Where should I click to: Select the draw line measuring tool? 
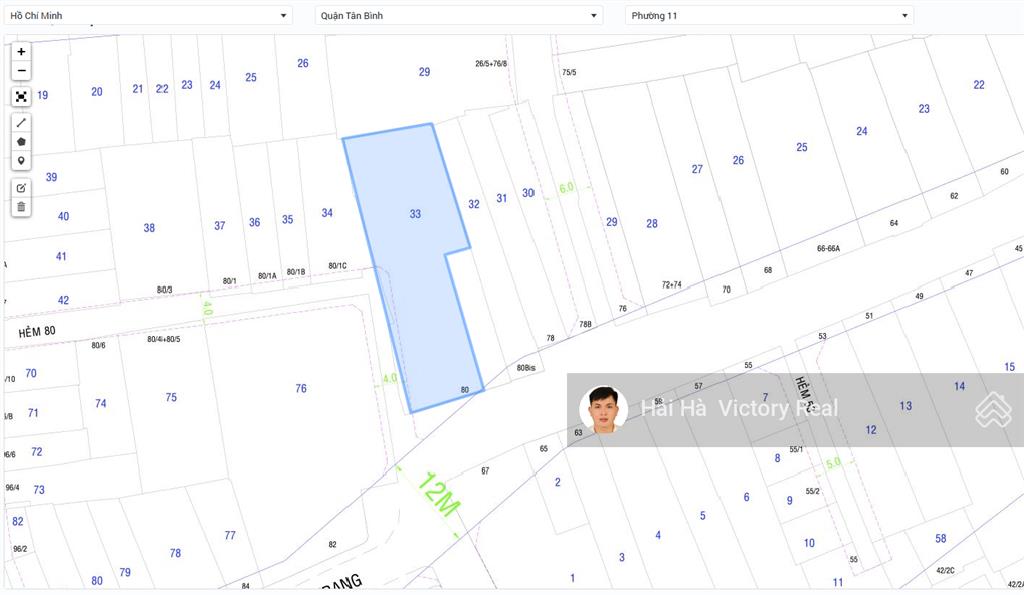(x=21, y=122)
